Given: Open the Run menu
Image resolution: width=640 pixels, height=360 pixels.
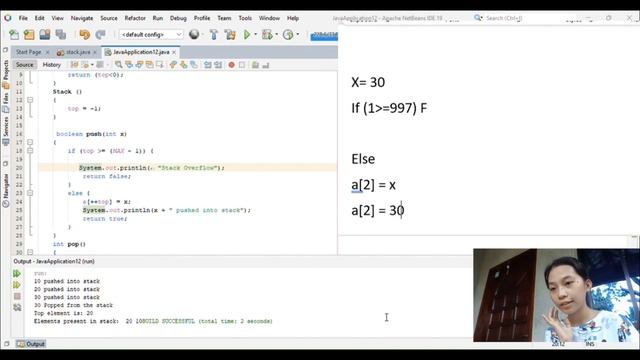Looking at the screenshot, I should [x=158, y=18].
